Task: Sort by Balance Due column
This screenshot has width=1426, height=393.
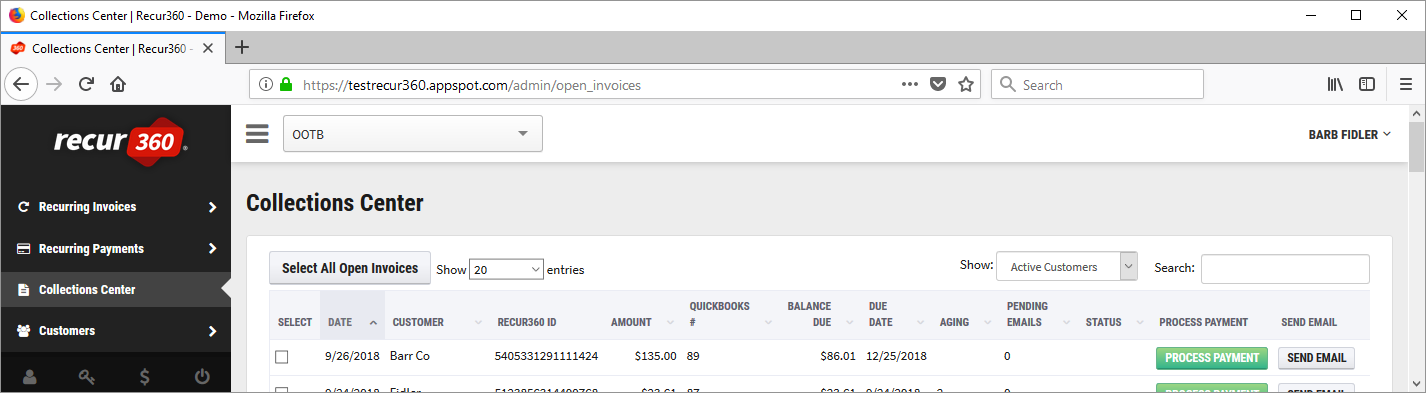Action: coord(820,315)
